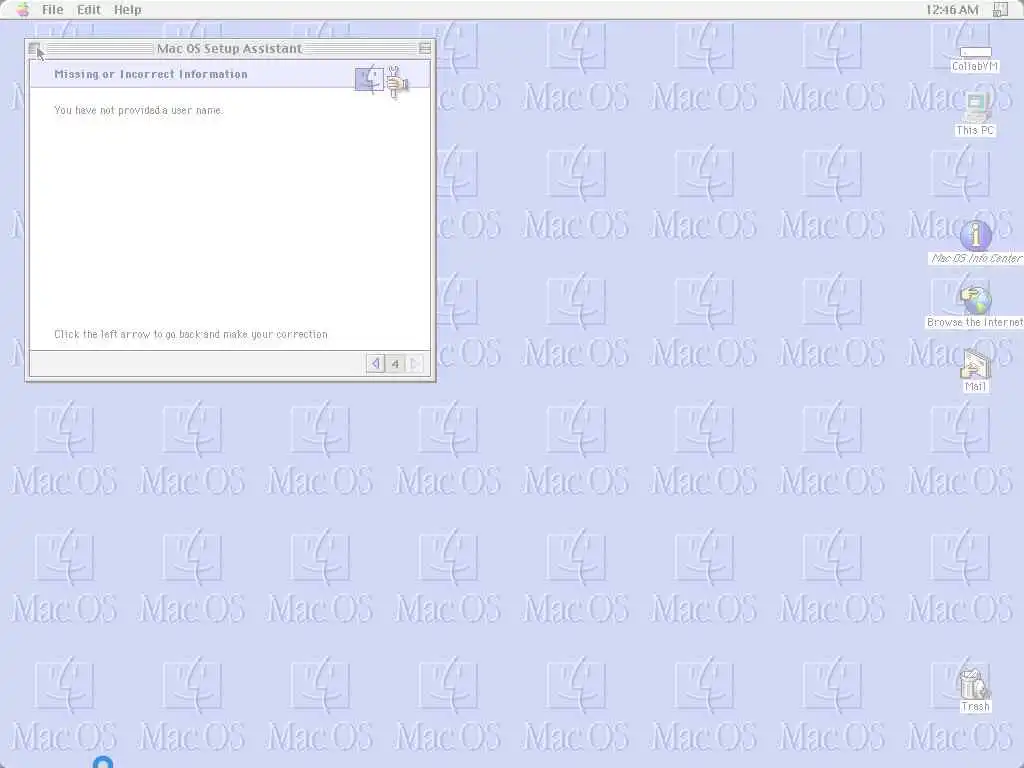
Task: Close the Mac OS Setup Assistant window
Action: [x=34, y=48]
